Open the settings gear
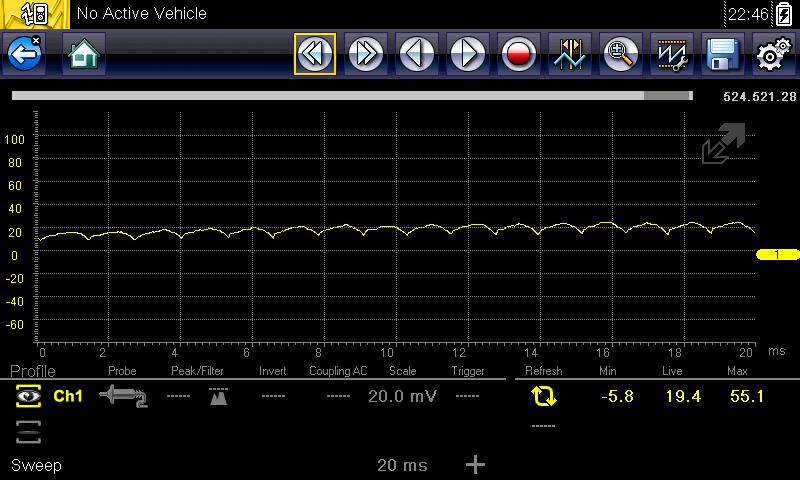The height and width of the screenshot is (480, 800). click(771, 54)
